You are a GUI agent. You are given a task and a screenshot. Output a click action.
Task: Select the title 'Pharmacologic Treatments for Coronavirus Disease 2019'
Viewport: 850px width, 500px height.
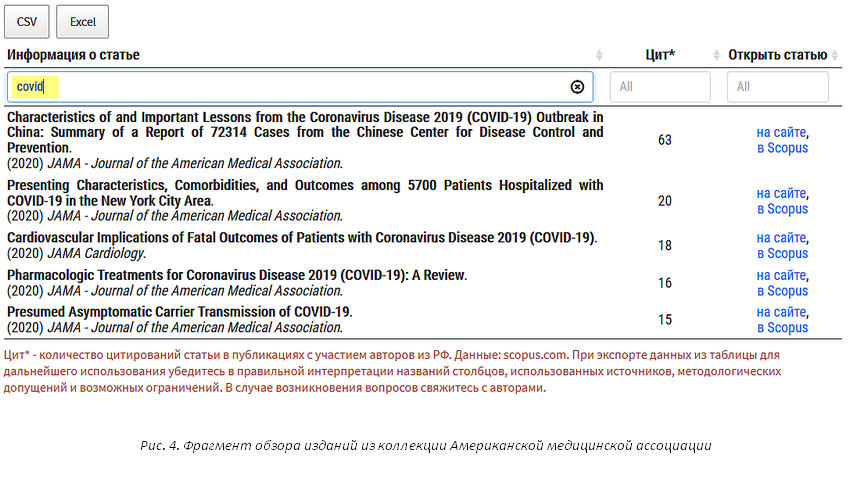coord(237,275)
